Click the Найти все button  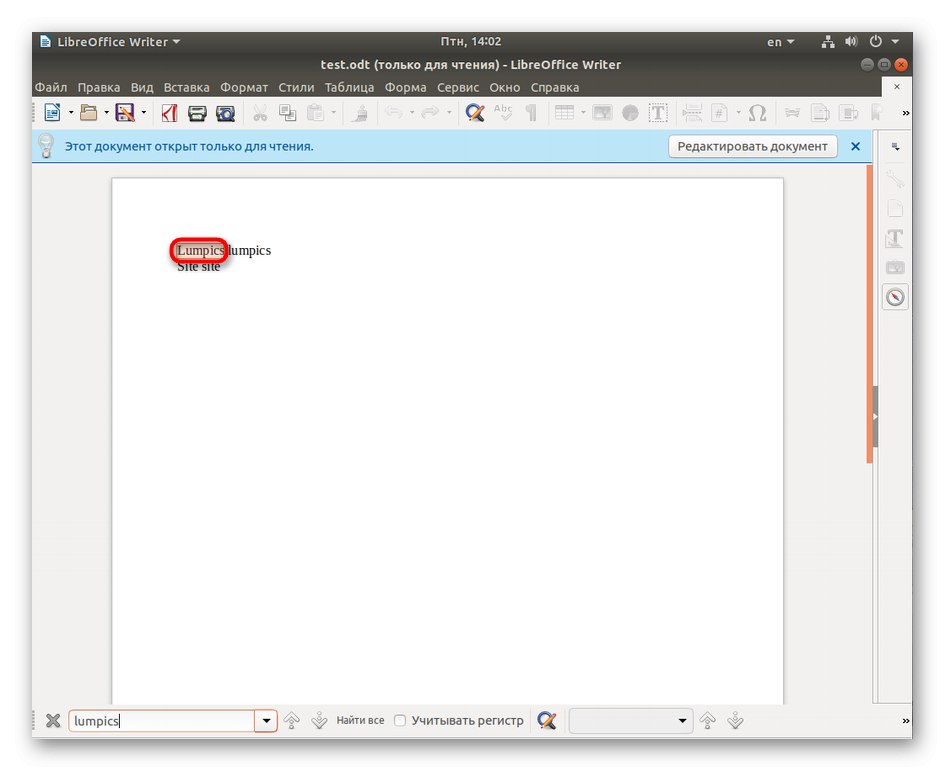360,720
